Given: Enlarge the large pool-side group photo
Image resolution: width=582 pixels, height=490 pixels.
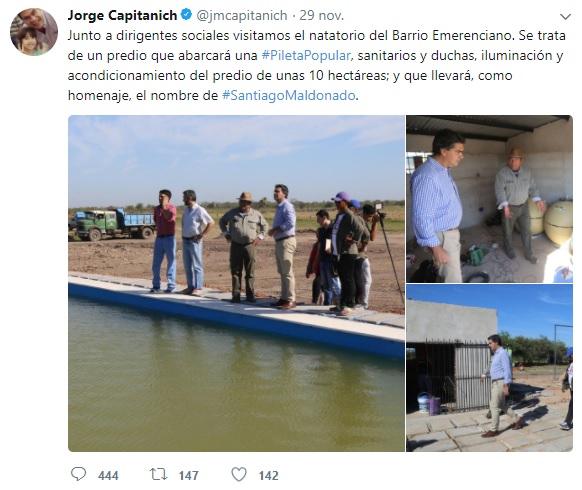Looking at the screenshot, I should (x=236, y=283).
